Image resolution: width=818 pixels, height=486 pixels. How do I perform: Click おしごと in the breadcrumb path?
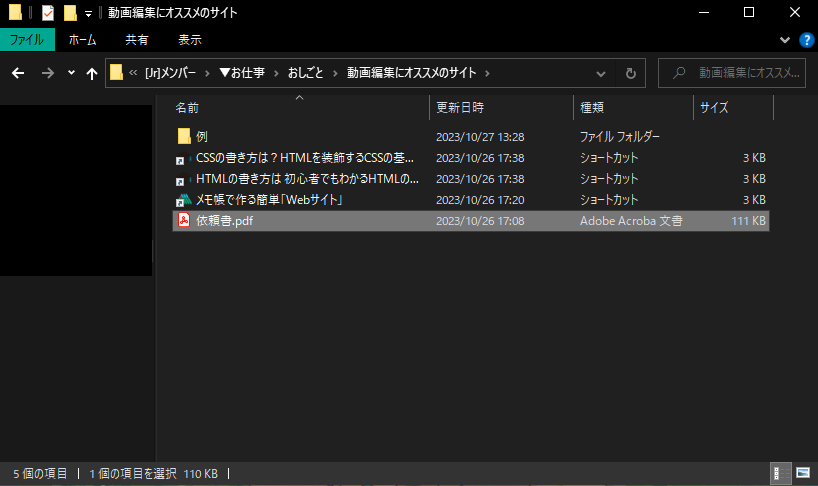(x=305, y=73)
